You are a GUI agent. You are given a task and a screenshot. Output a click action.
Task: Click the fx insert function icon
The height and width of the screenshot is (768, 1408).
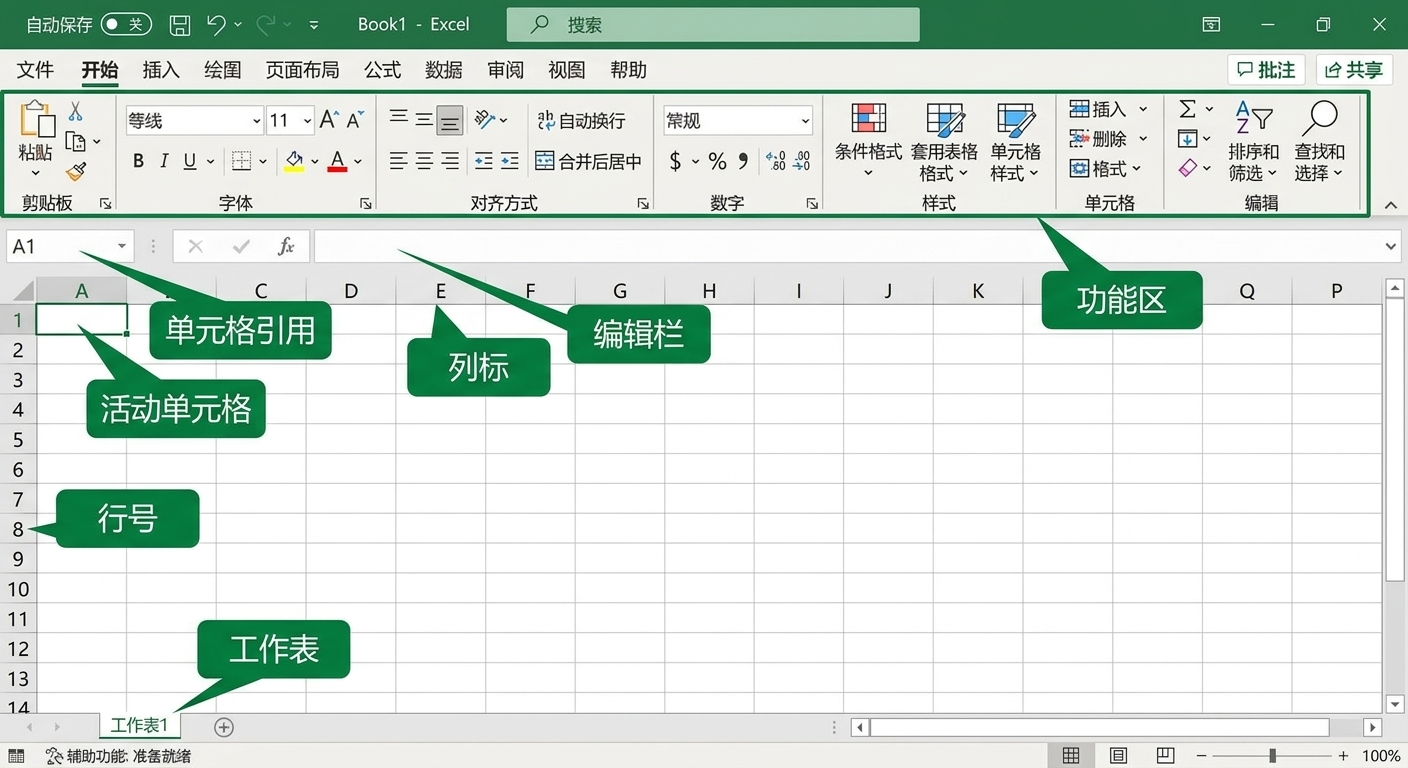pos(286,246)
